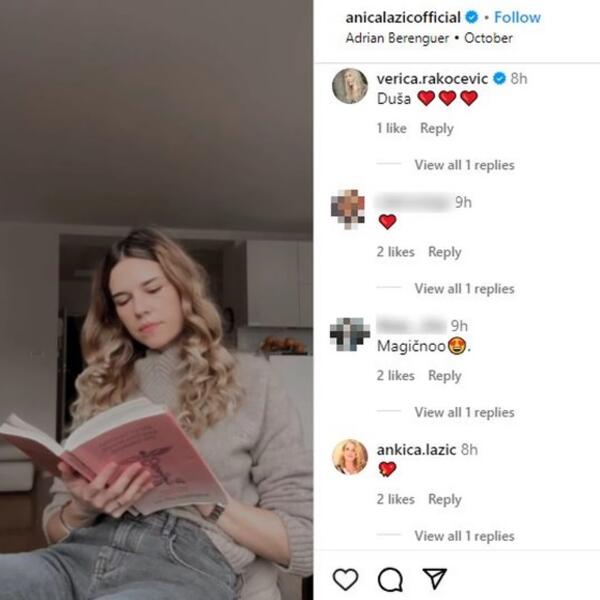This screenshot has width=600, height=600.
Task: Expand replies under the Magičnoo comment
Action: [464, 412]
